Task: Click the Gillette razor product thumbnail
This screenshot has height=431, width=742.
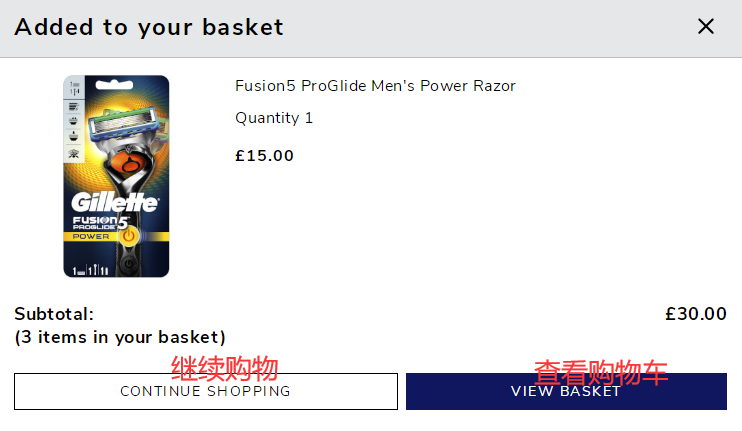Action: 116,176
